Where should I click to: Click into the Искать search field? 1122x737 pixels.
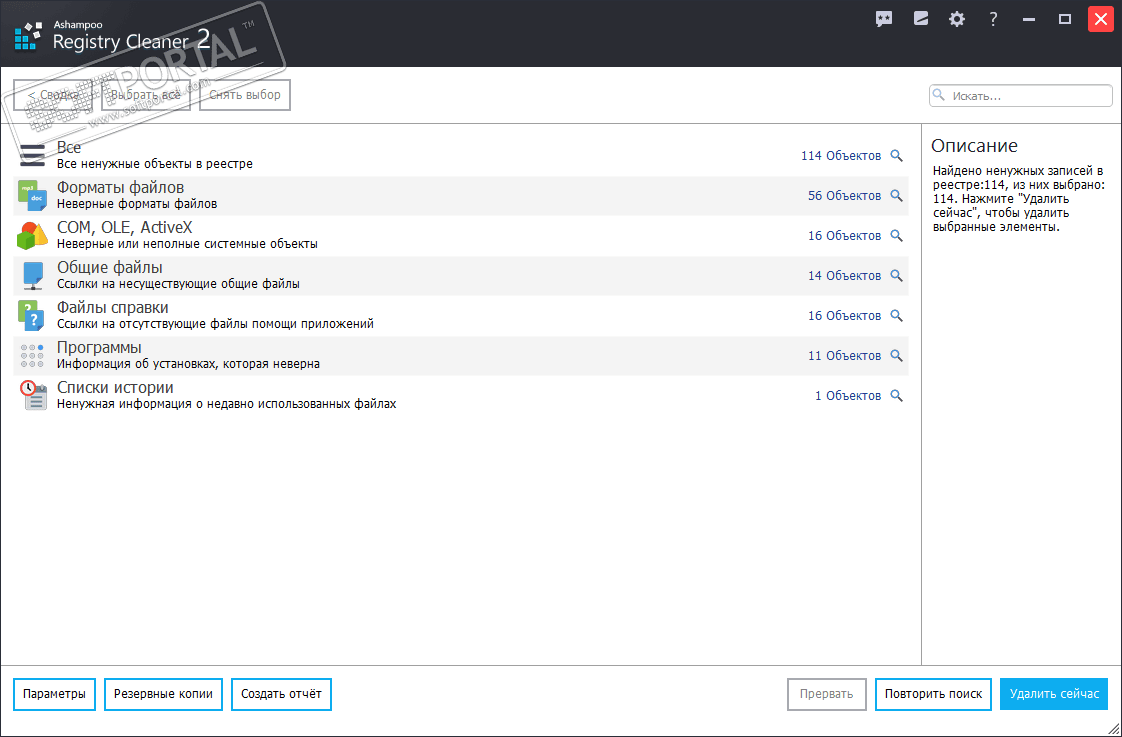[1020, 96]
